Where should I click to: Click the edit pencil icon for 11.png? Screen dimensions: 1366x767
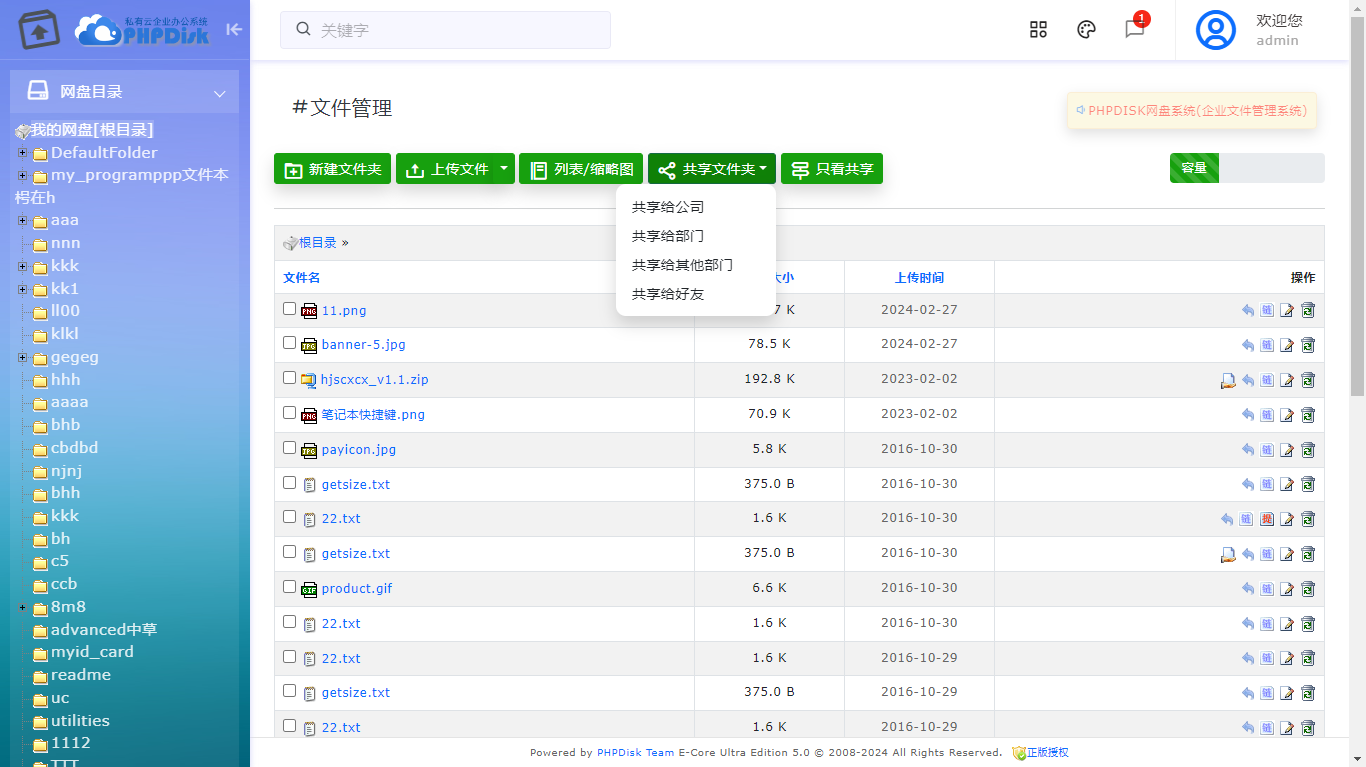click(x=1287, y=310)
